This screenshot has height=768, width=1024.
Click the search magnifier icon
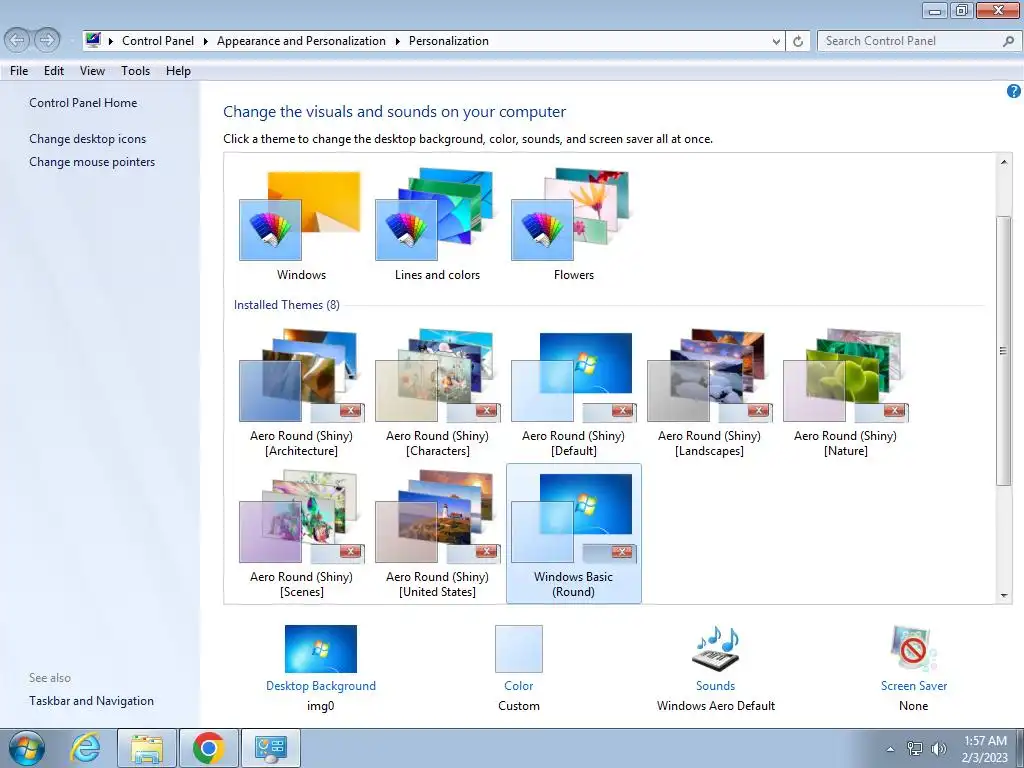point(1008,41)
